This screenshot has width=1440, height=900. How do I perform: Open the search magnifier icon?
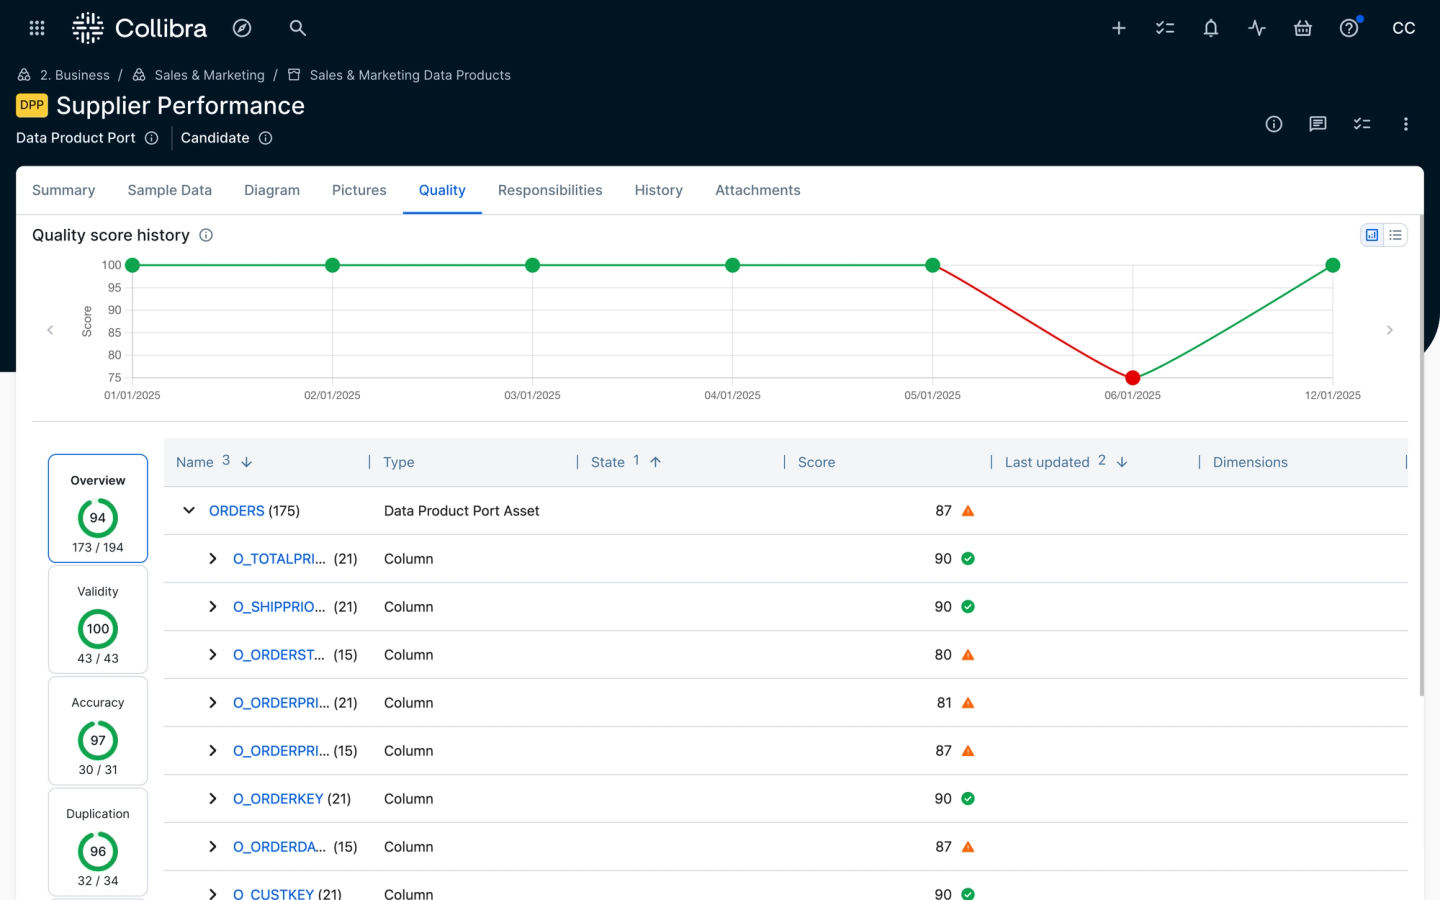pyautogui.click(x=297, y=28)
